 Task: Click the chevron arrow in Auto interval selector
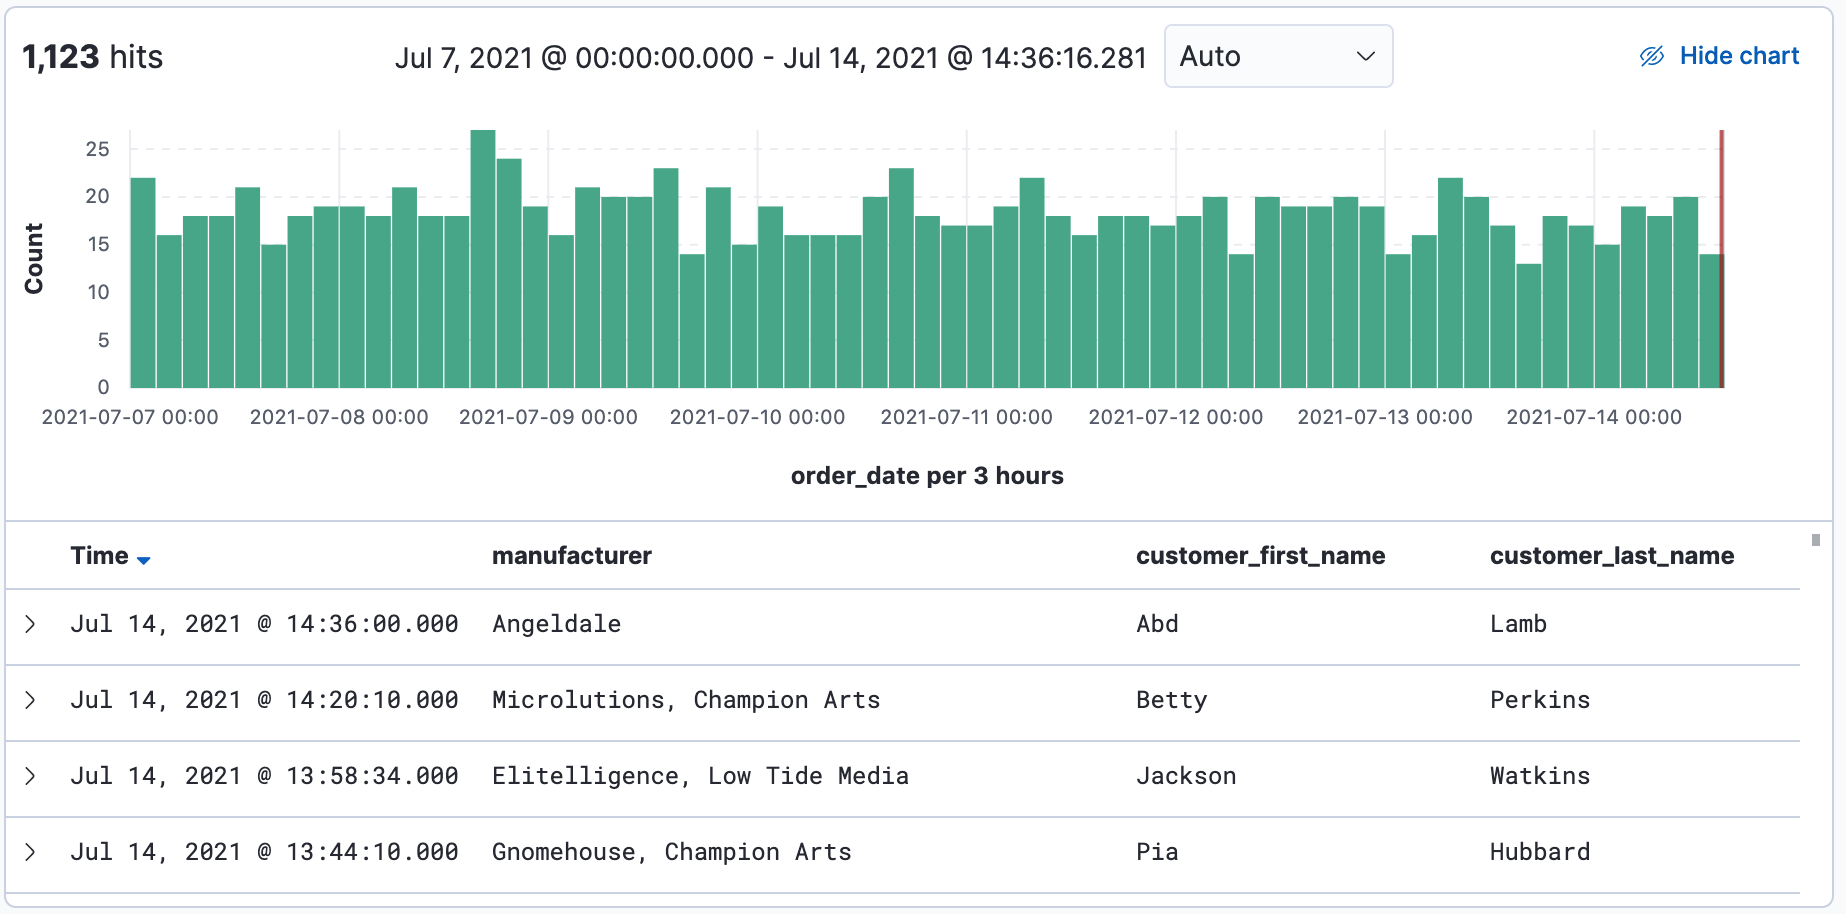[x=1365, y=57]
